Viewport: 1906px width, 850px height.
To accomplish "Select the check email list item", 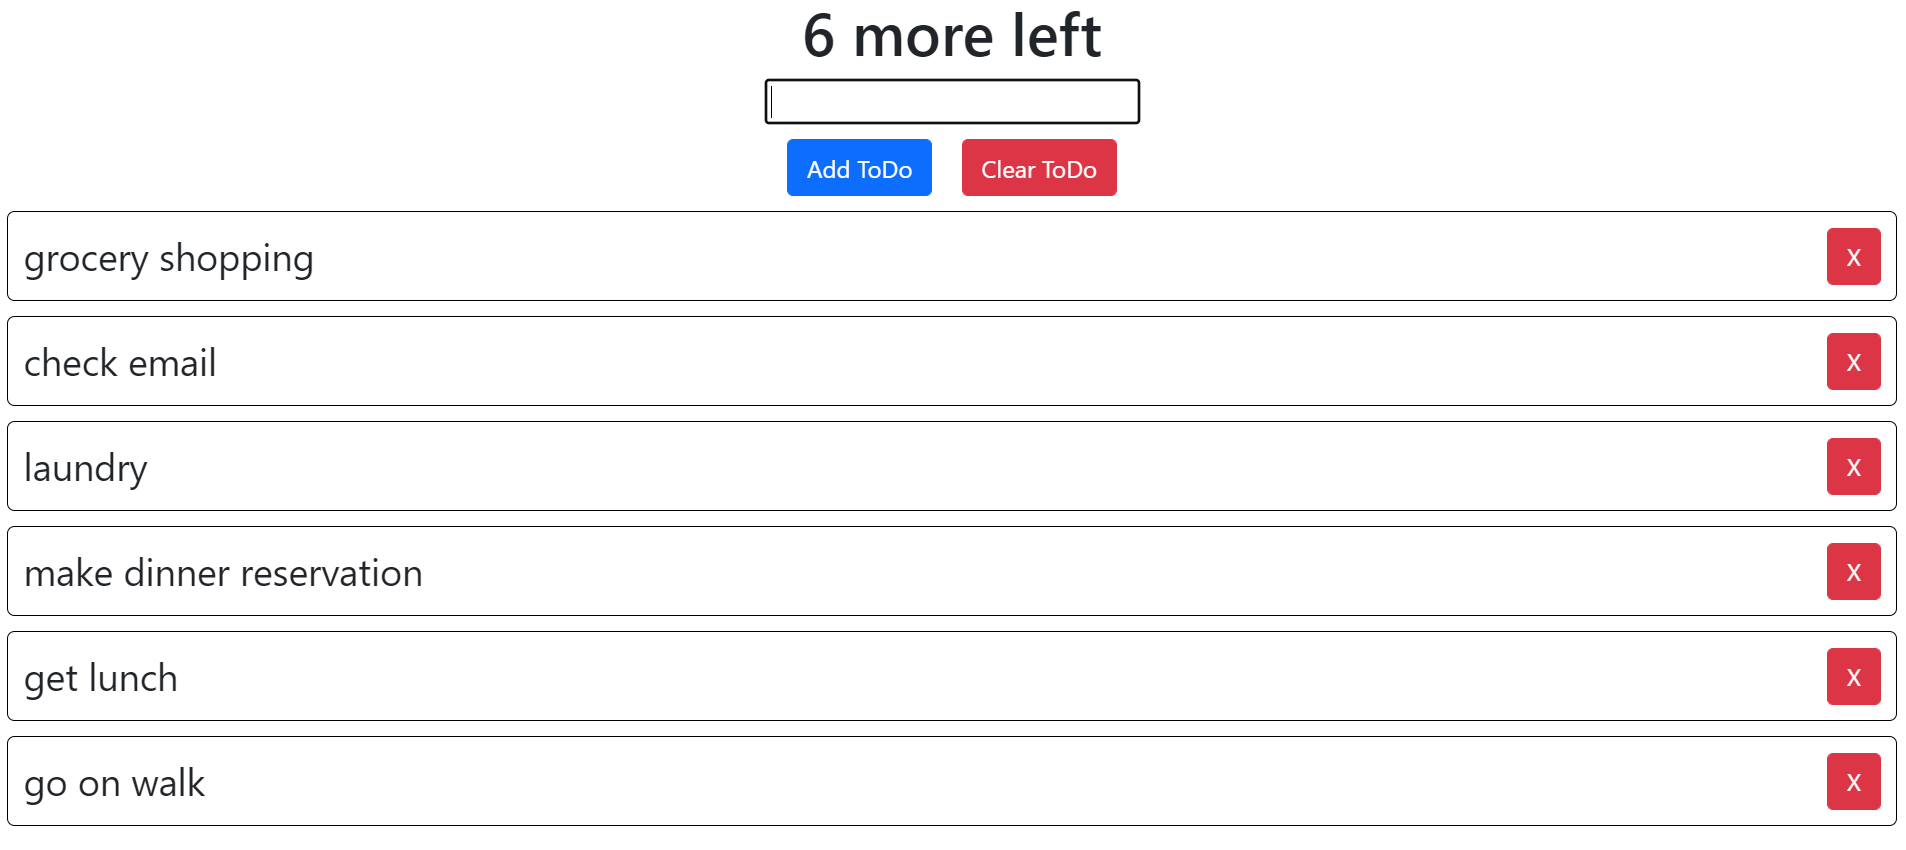I will pos(600,361).
